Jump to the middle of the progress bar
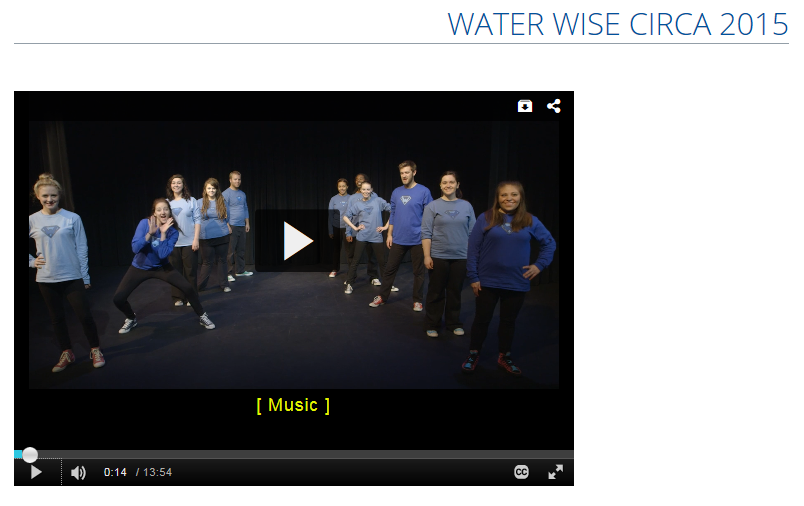Screen dimensions: 804x506 [x=294, y=454]
